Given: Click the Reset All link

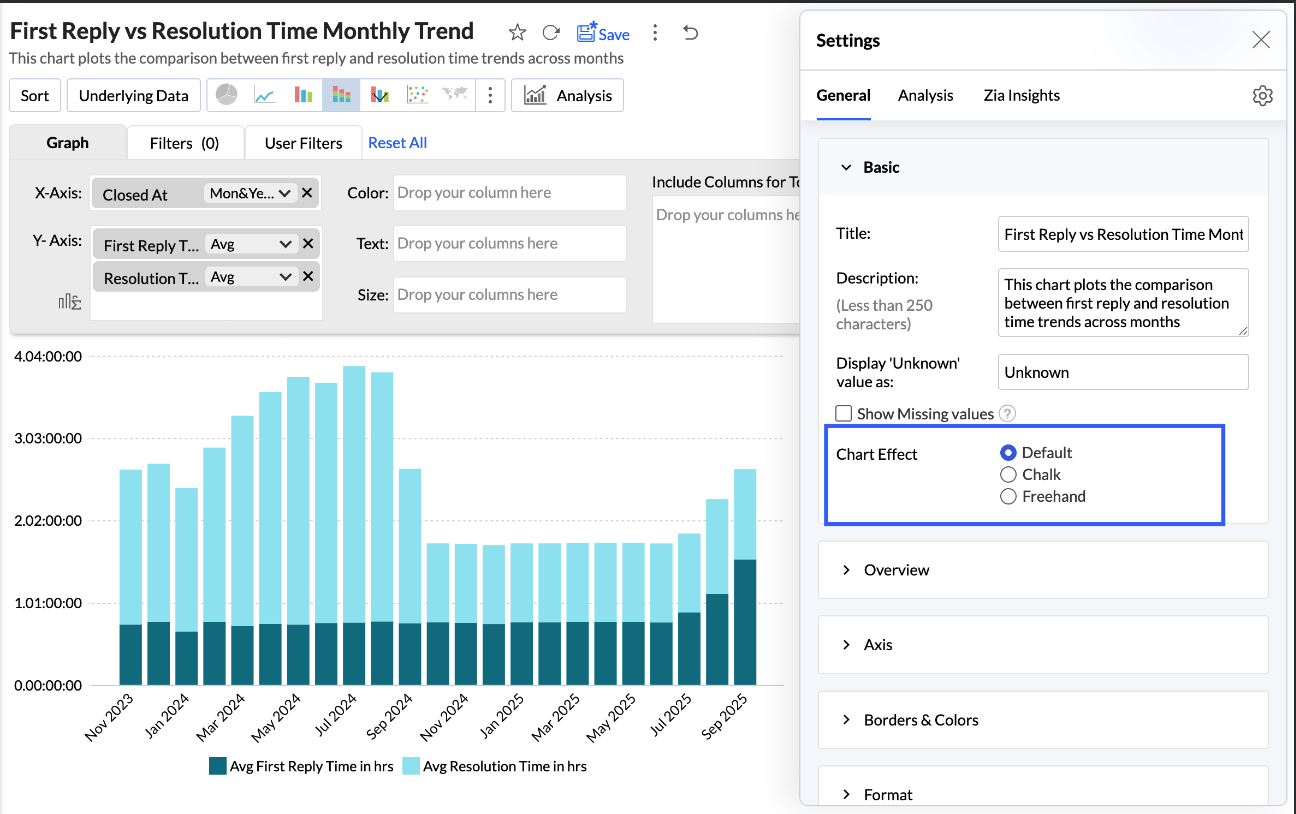Looking at the screenshot, I should [397, 143].
